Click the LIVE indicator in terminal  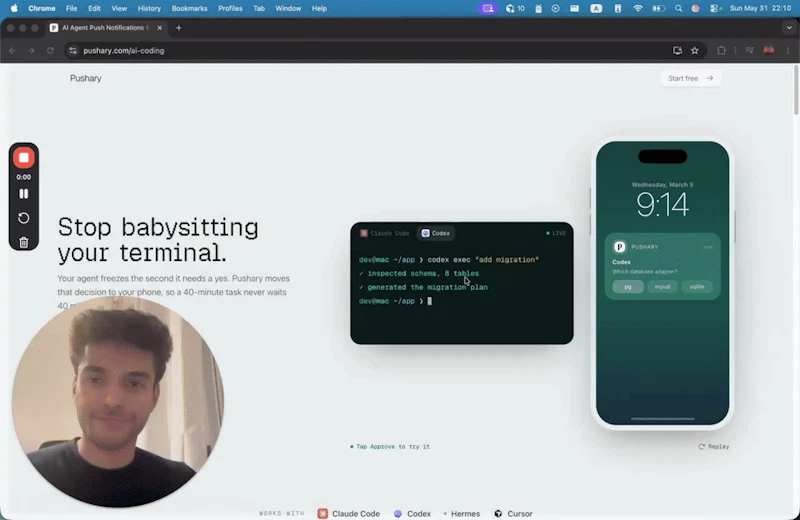556,233
